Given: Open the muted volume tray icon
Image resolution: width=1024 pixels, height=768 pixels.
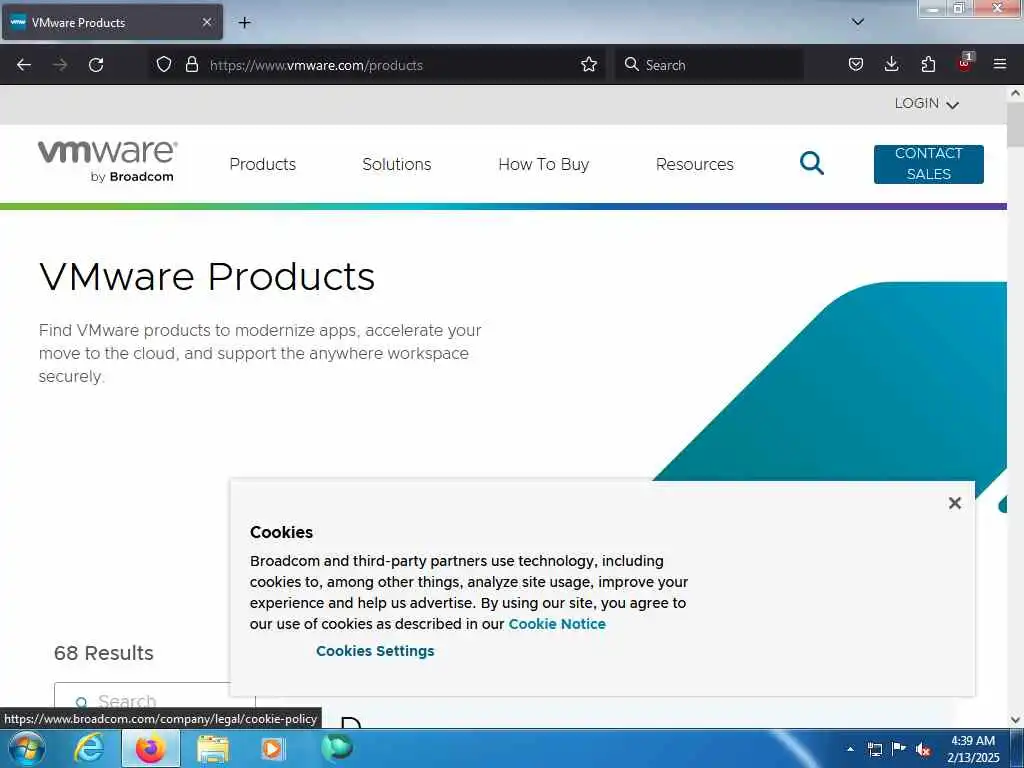Looking at the screenshot, I should (923, 749).
